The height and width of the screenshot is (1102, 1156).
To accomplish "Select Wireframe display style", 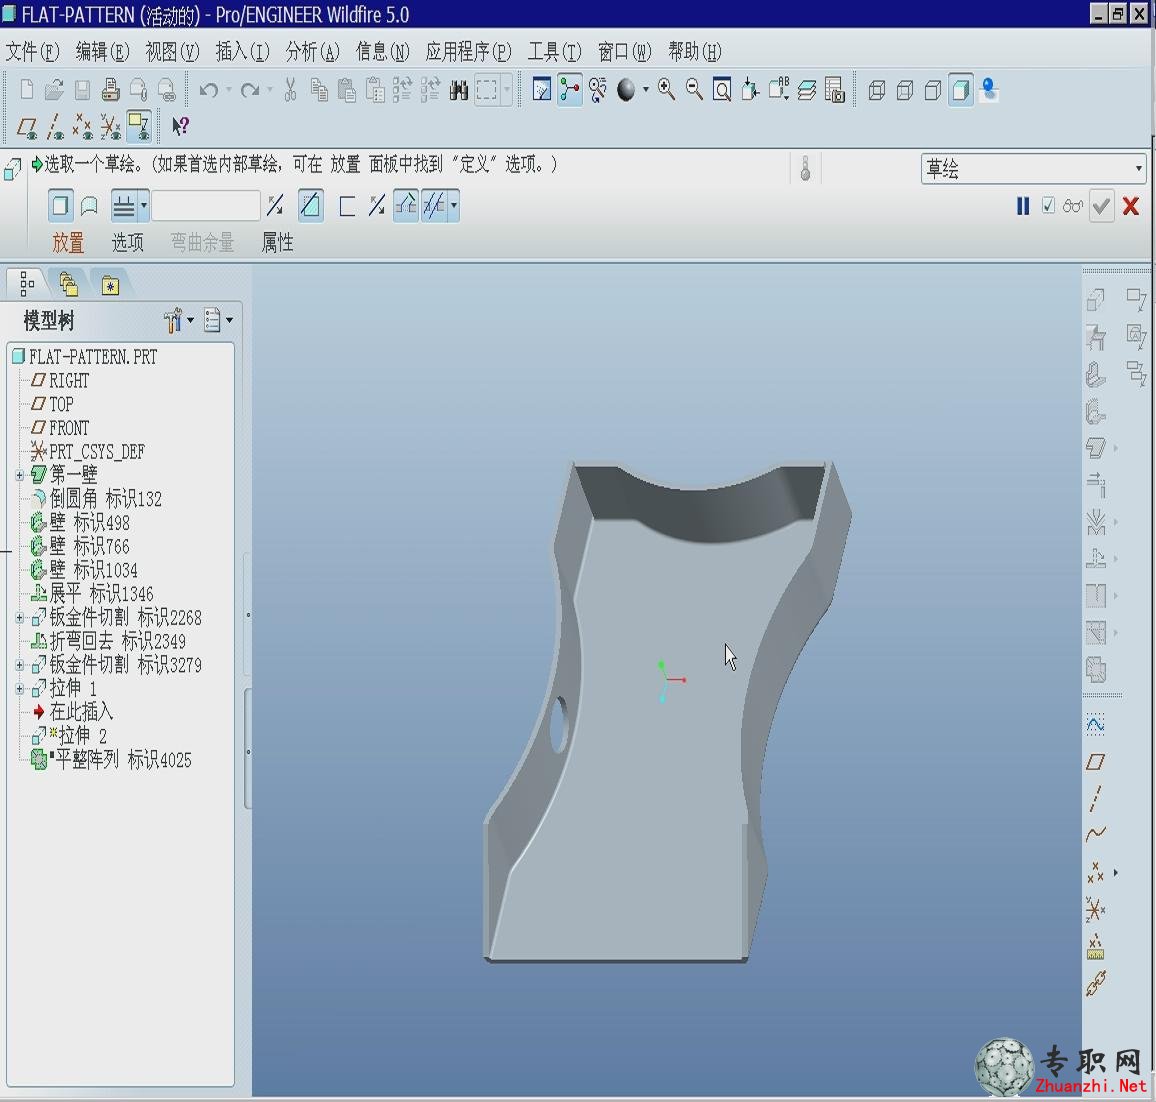I will click(x=877, y=90).
